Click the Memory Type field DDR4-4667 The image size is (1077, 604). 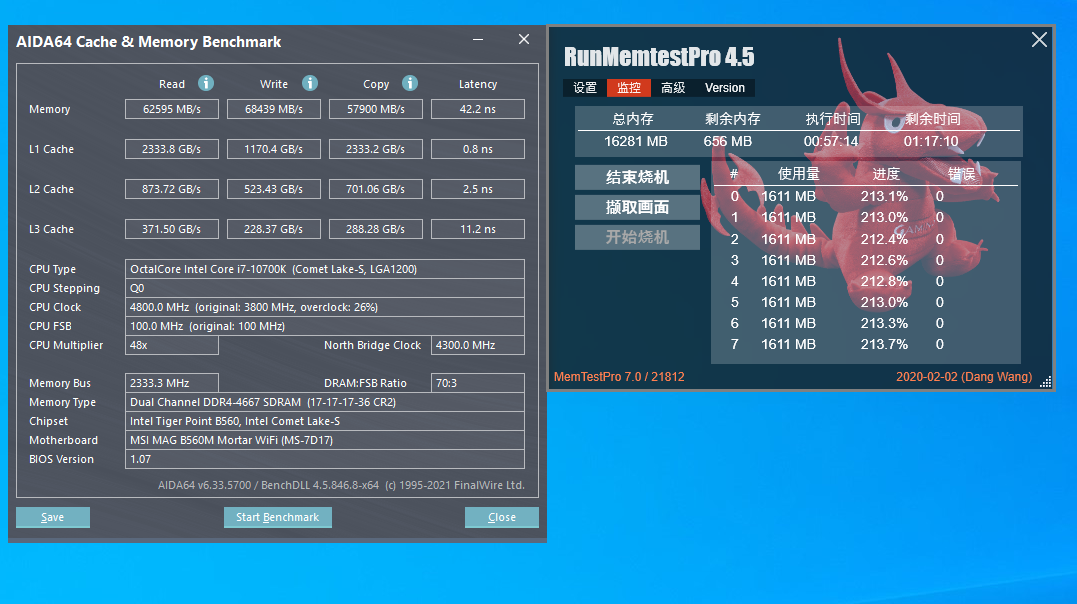pos(325,402)
